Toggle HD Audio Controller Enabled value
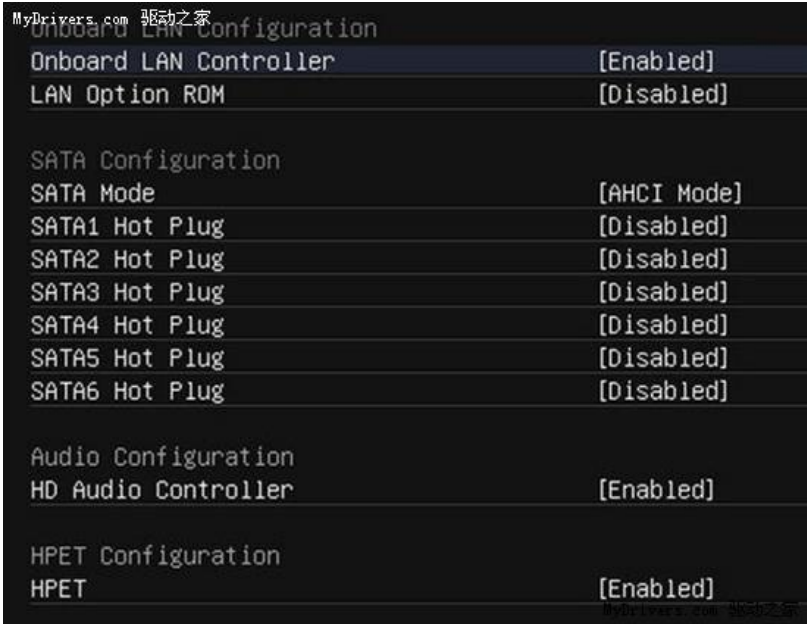807x624 pixels. [656, 490]
